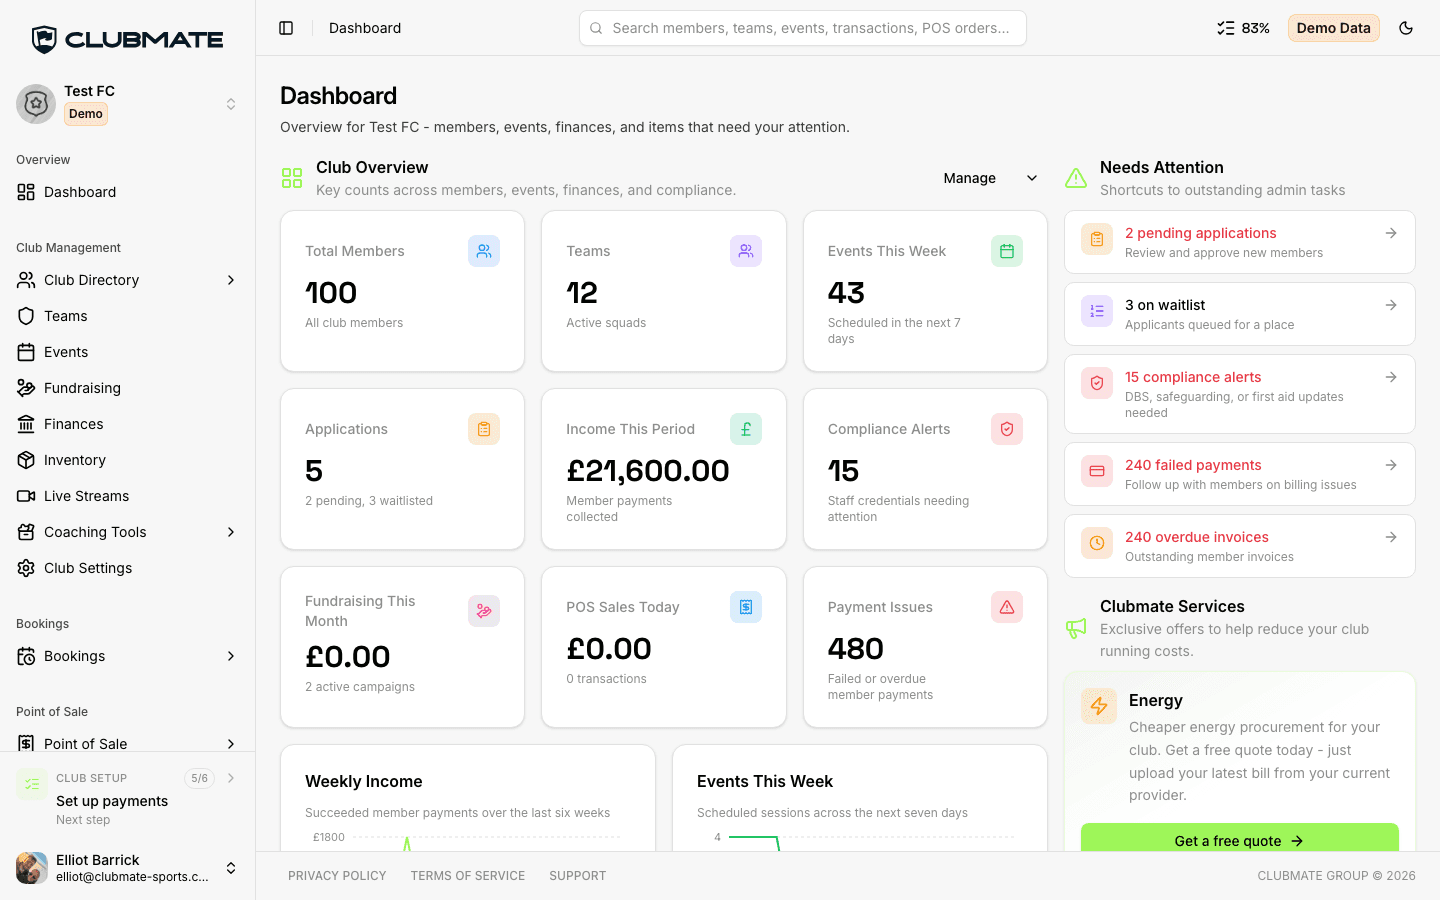Click the Weekly Income chart heading
1440x900 pixels.
click(364, 782)
